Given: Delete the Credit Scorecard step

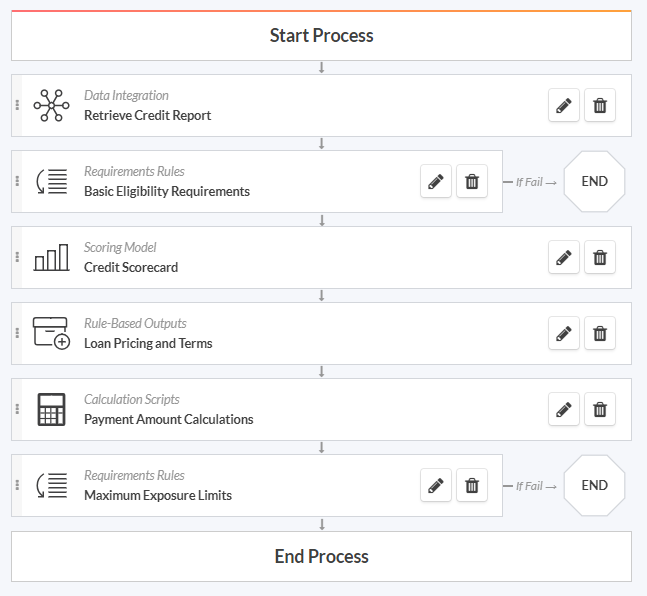Looking at the screenshot, I should (x=600, y=257).
